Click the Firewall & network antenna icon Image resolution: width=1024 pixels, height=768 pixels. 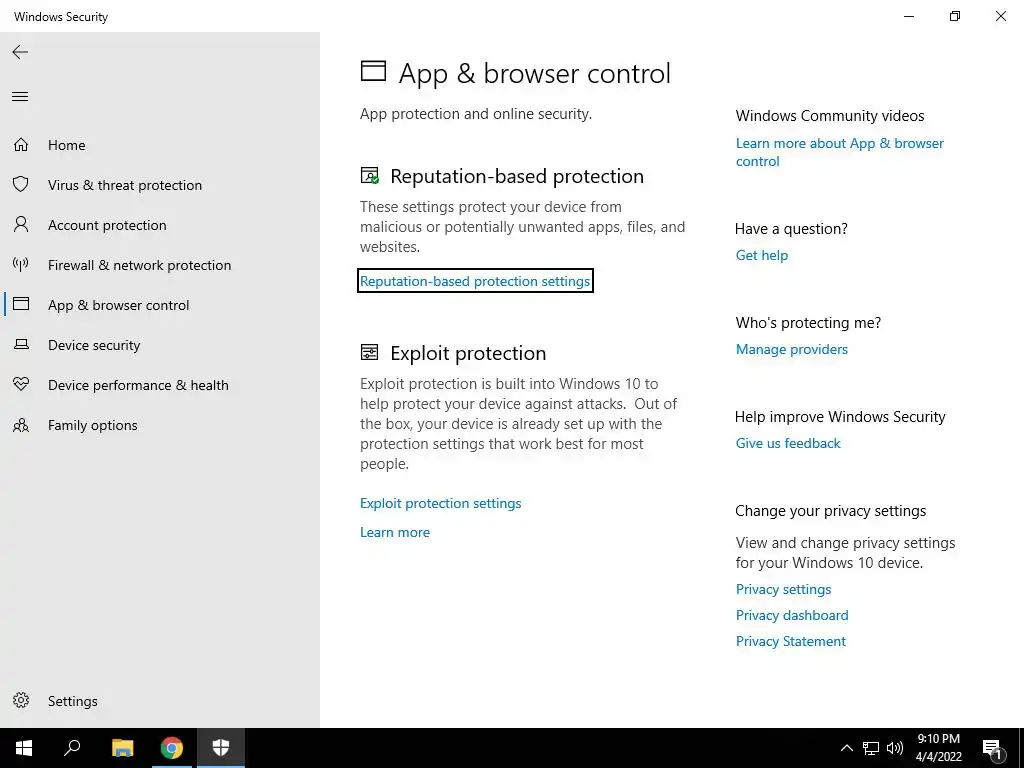click(x=21, y=264)
